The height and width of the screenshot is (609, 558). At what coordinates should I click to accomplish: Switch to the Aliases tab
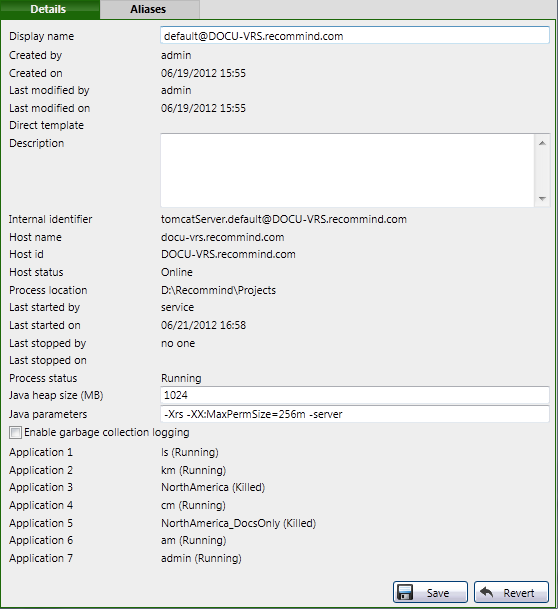click(x=150, y=9)
